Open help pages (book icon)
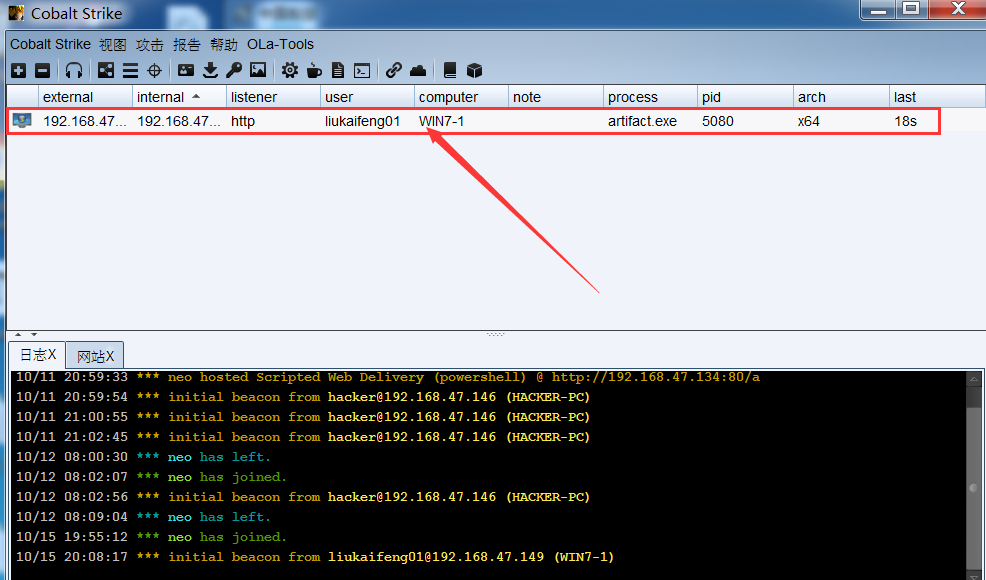This screenshot has width=986, height=580. tap(450, 70)
